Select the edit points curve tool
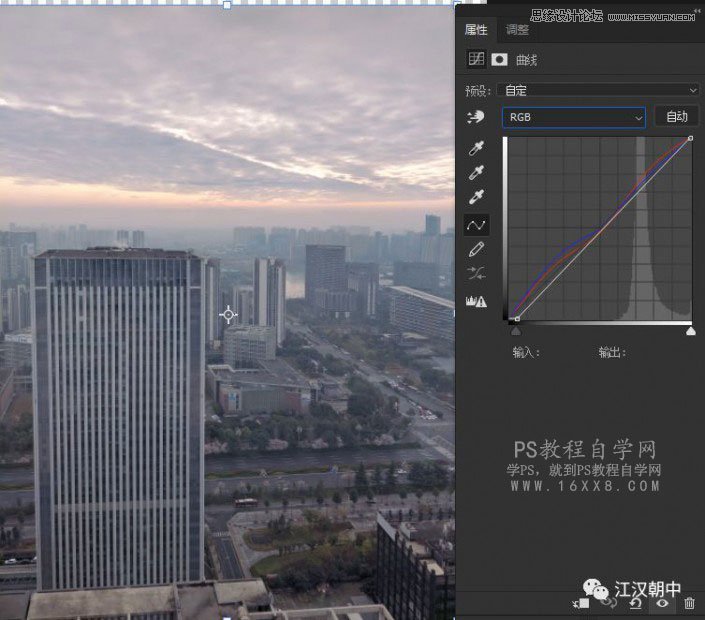The height and width of the screenshot is (620, 705). 477,224
